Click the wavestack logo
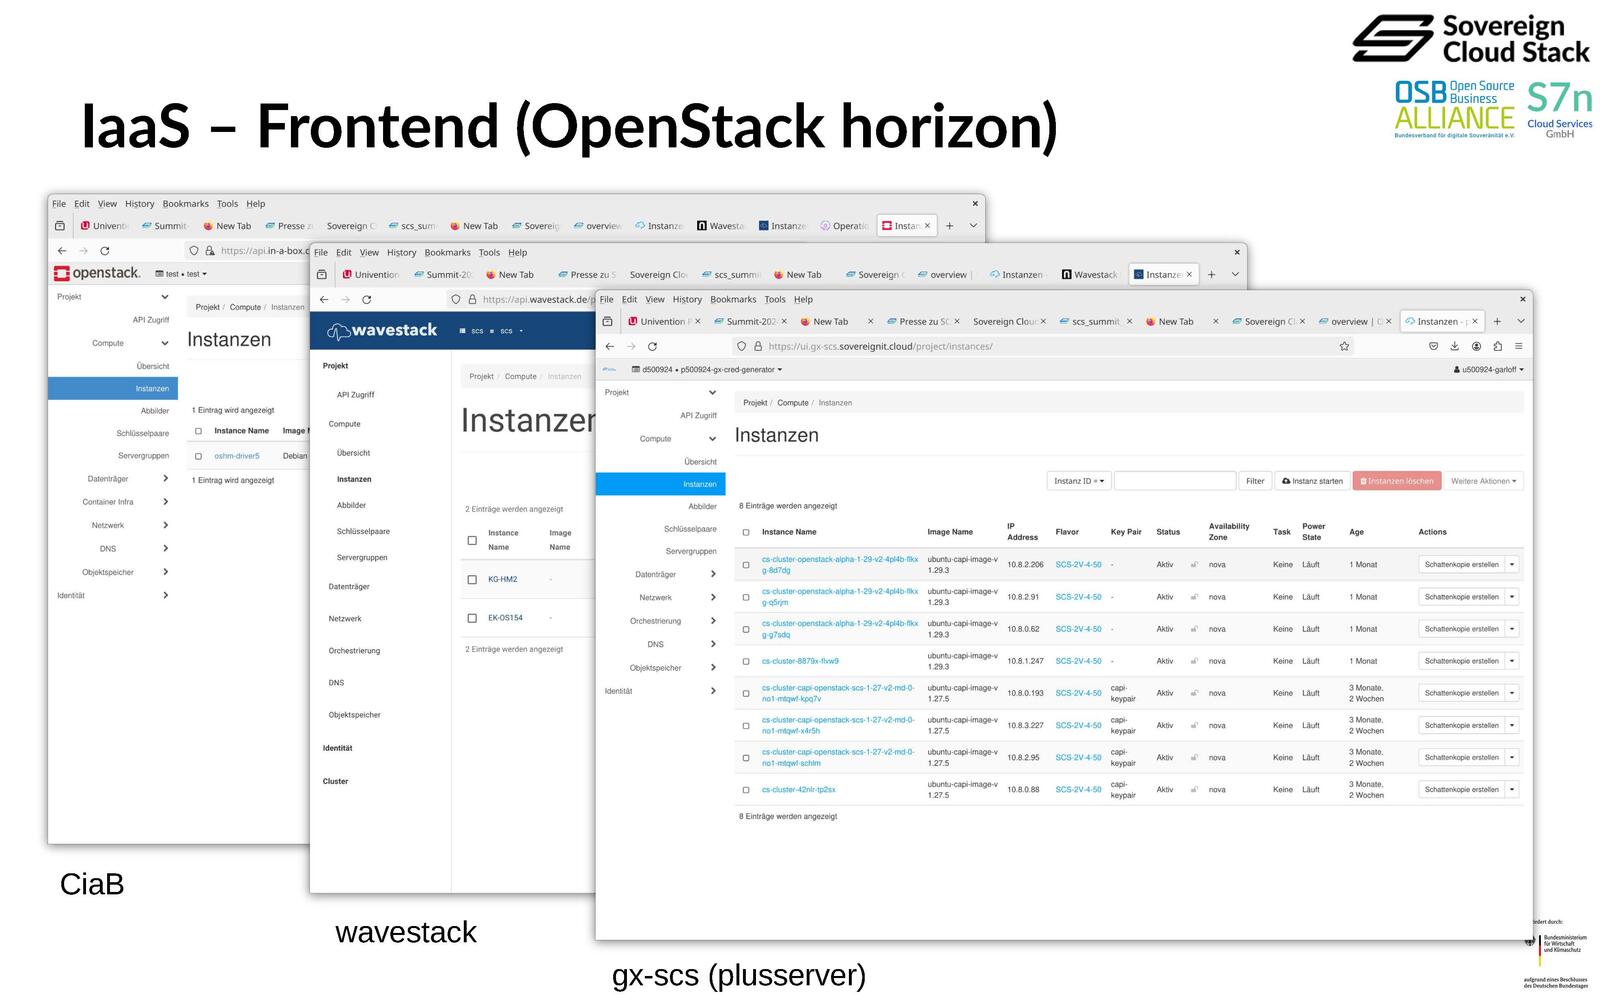The width and height of the screenshot is (1600, 1004). [382, 330]
